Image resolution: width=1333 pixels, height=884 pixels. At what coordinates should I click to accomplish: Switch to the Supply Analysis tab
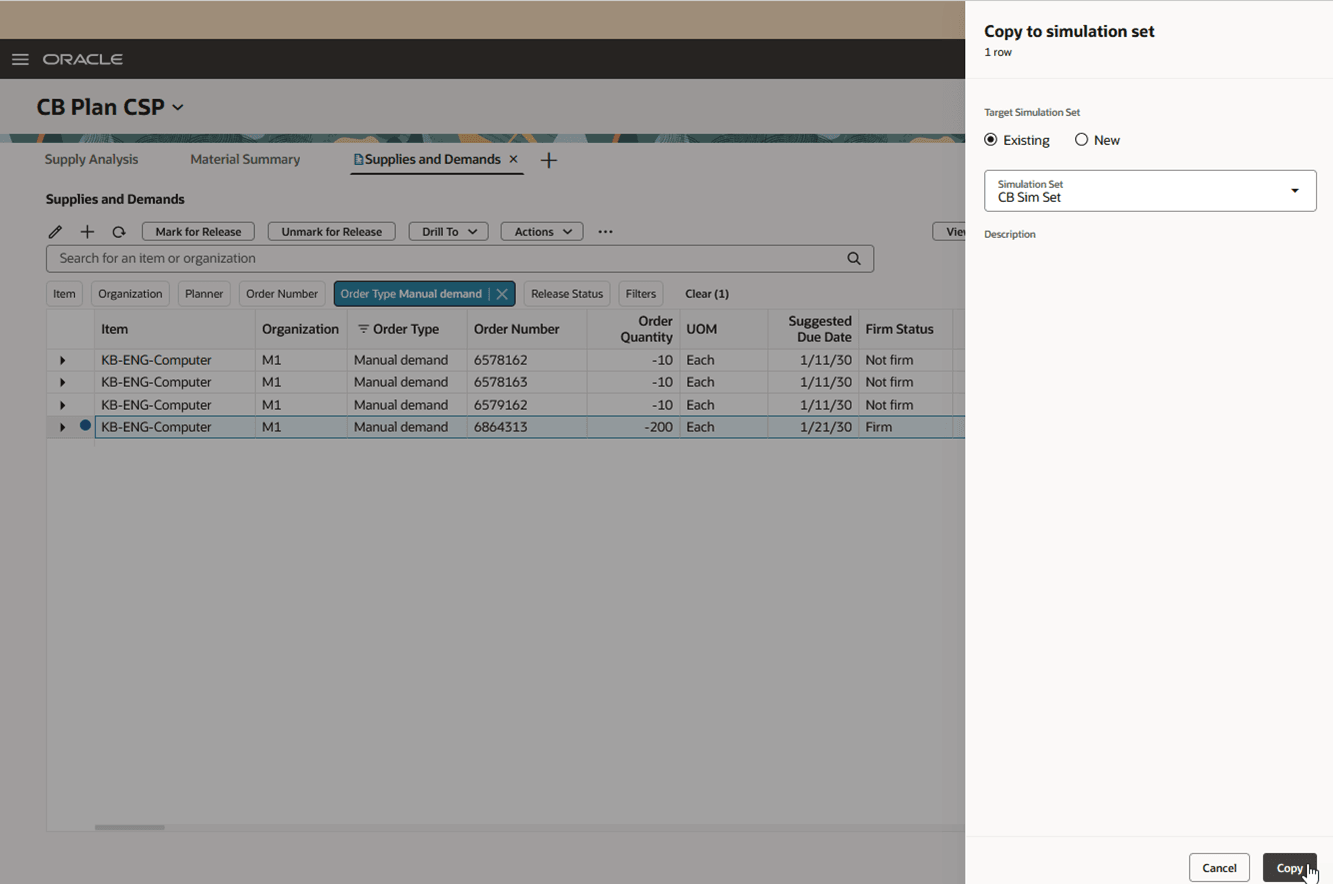(x=91, y=159)
